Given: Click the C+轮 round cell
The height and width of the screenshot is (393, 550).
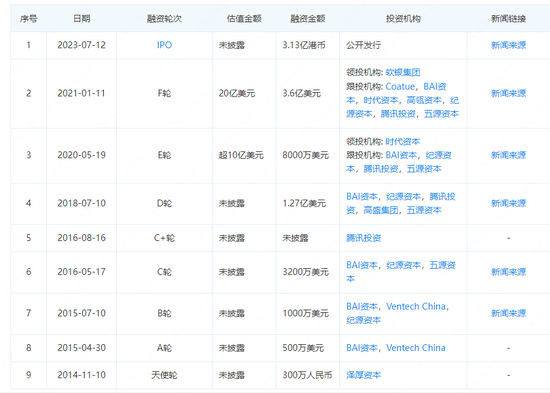Looking at the screenshot, I should point(164,238).
